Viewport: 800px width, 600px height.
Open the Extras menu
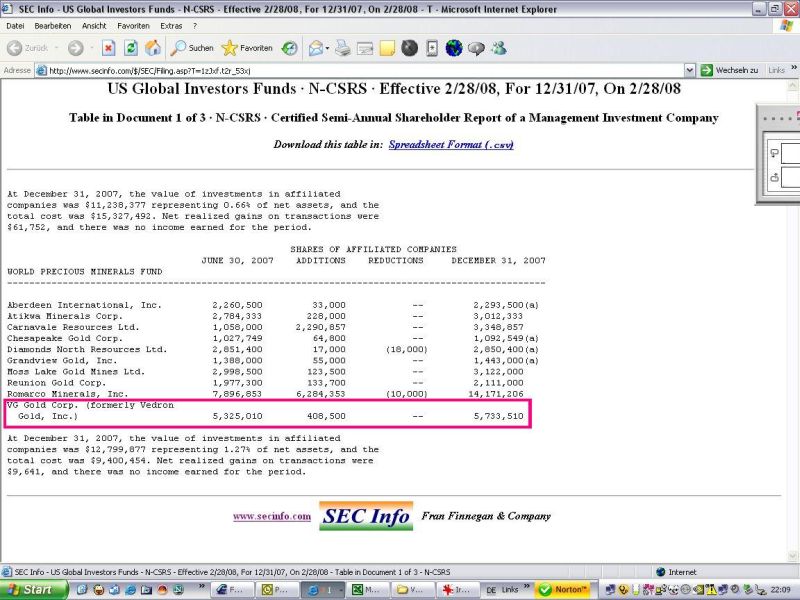[171, 26]
